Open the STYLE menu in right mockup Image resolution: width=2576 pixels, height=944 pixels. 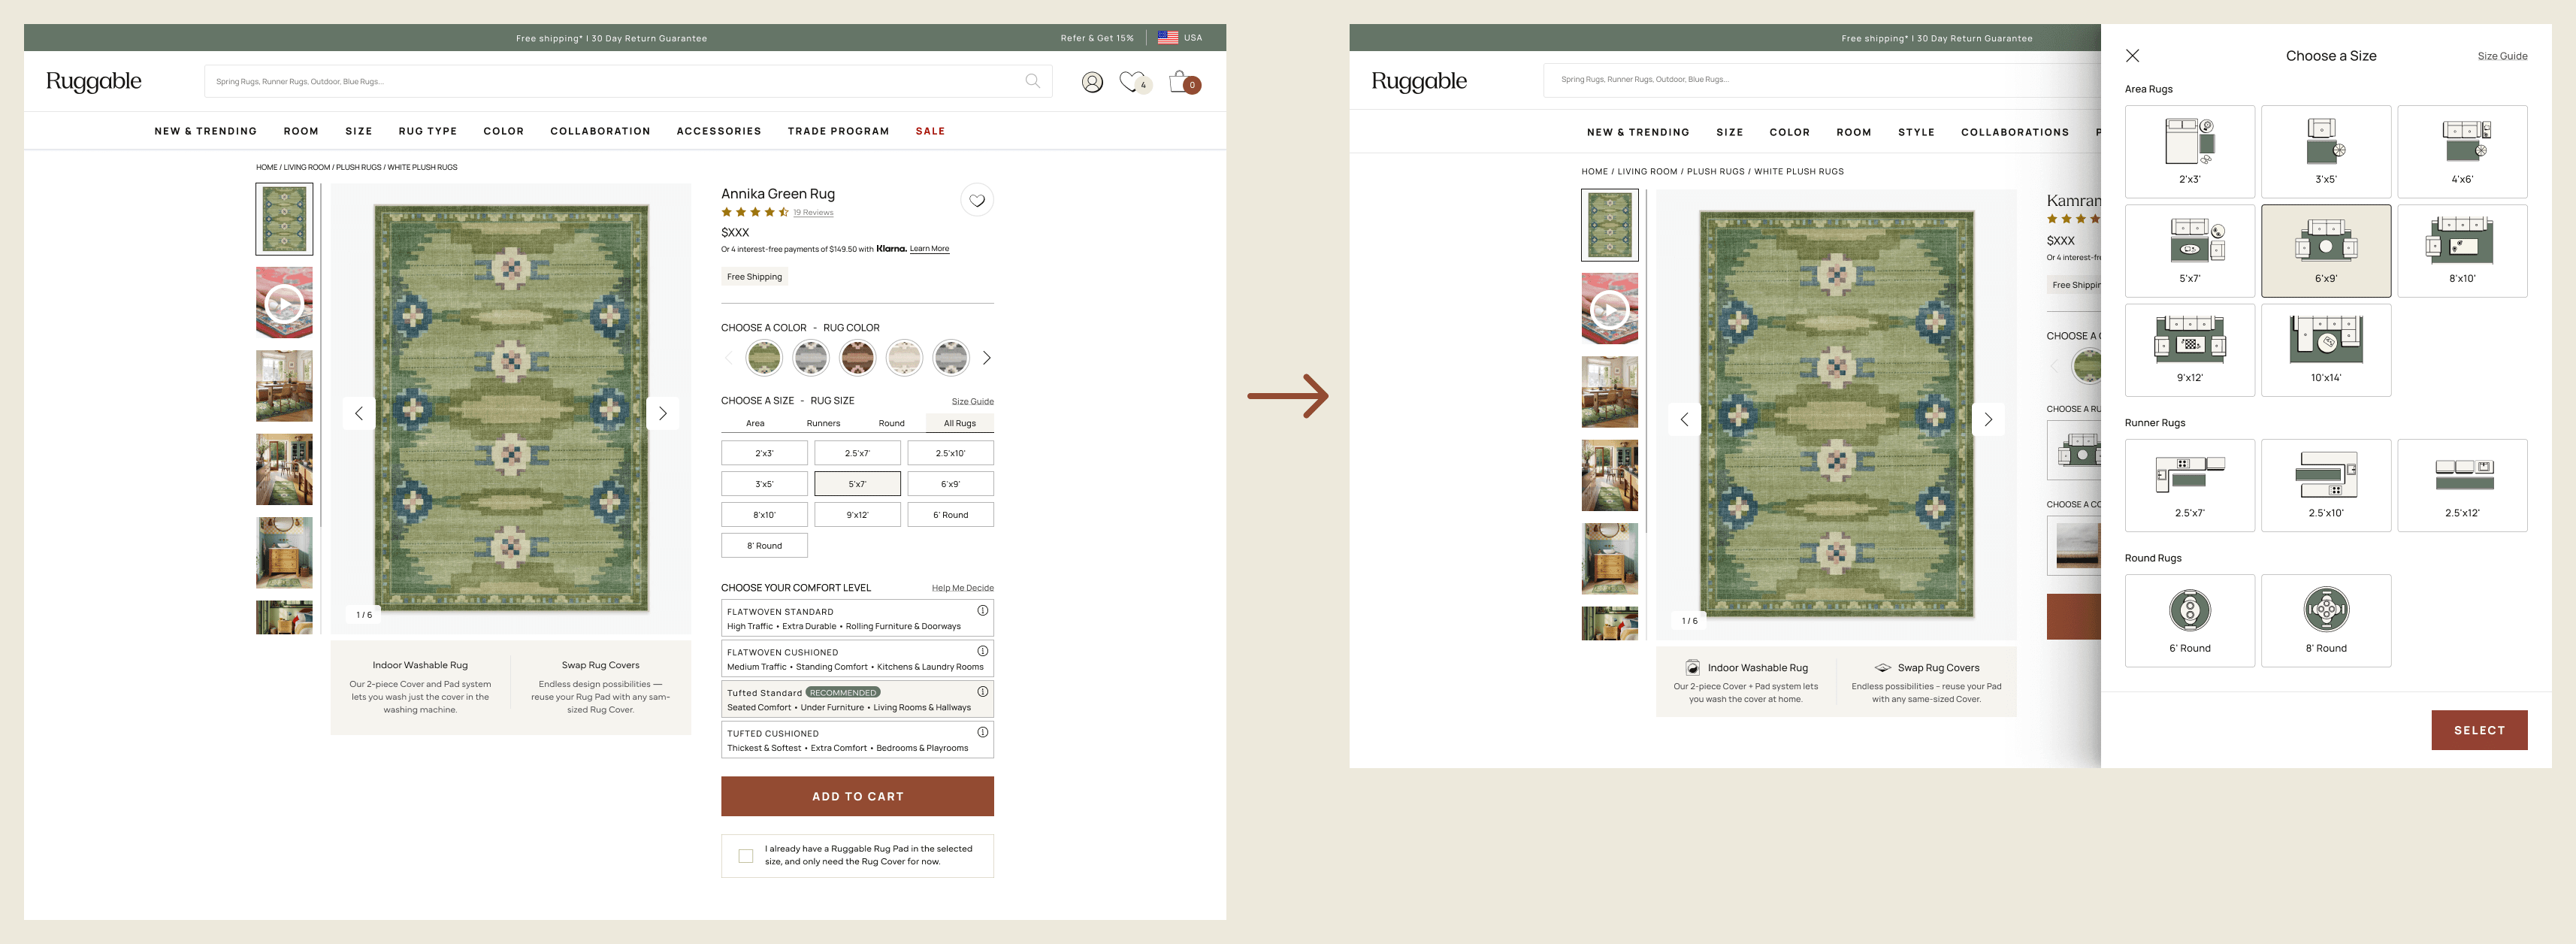[x=1916, y=132]
